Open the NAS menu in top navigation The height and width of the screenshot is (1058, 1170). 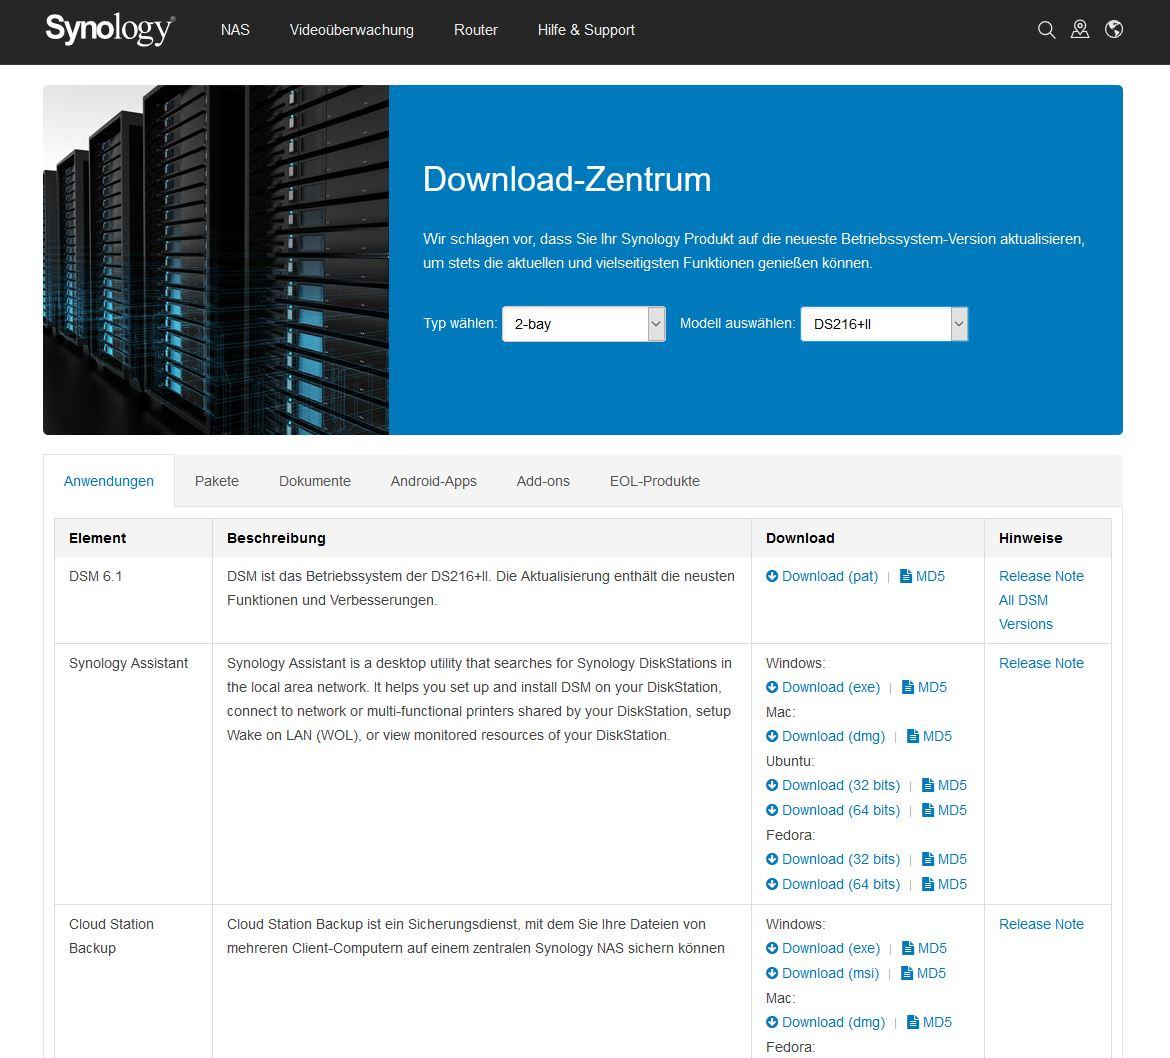235,30
